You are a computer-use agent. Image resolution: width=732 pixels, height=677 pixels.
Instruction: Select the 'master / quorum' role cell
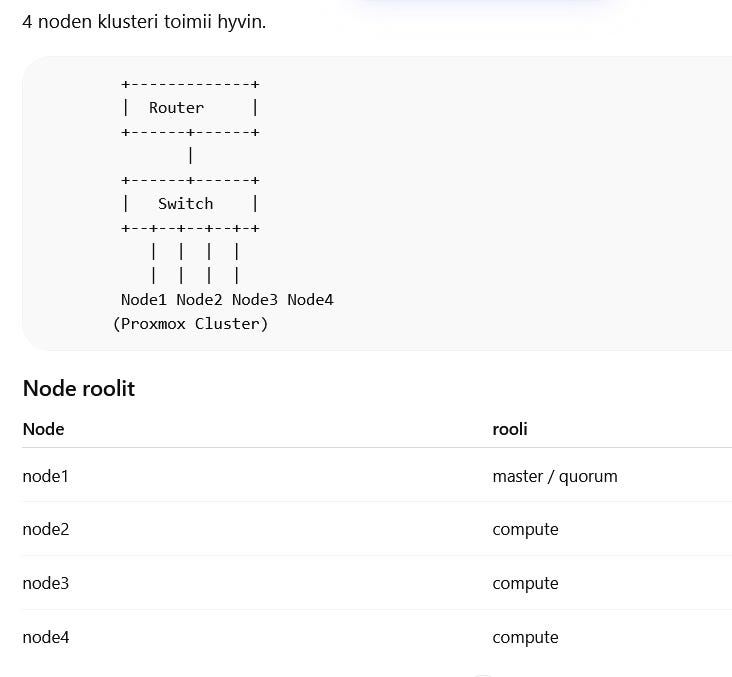pyautogui.click(x=555, y=476)
